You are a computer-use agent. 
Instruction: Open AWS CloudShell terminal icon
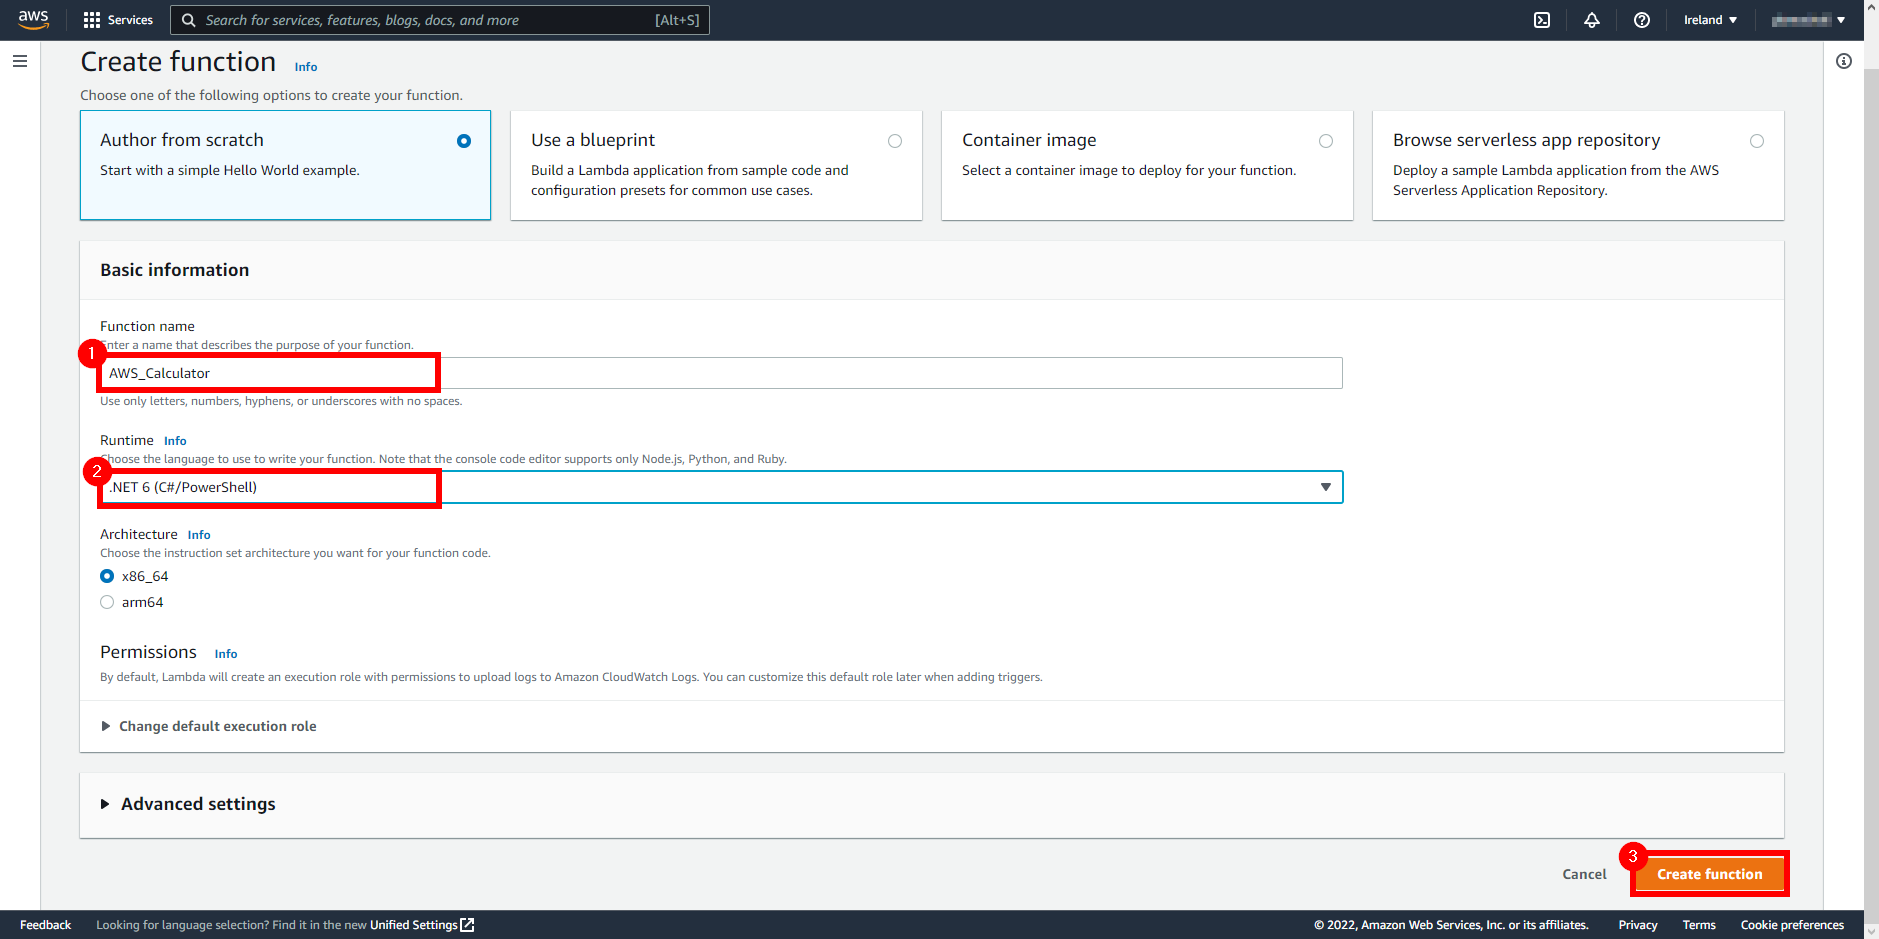(x=1542, y=20)
